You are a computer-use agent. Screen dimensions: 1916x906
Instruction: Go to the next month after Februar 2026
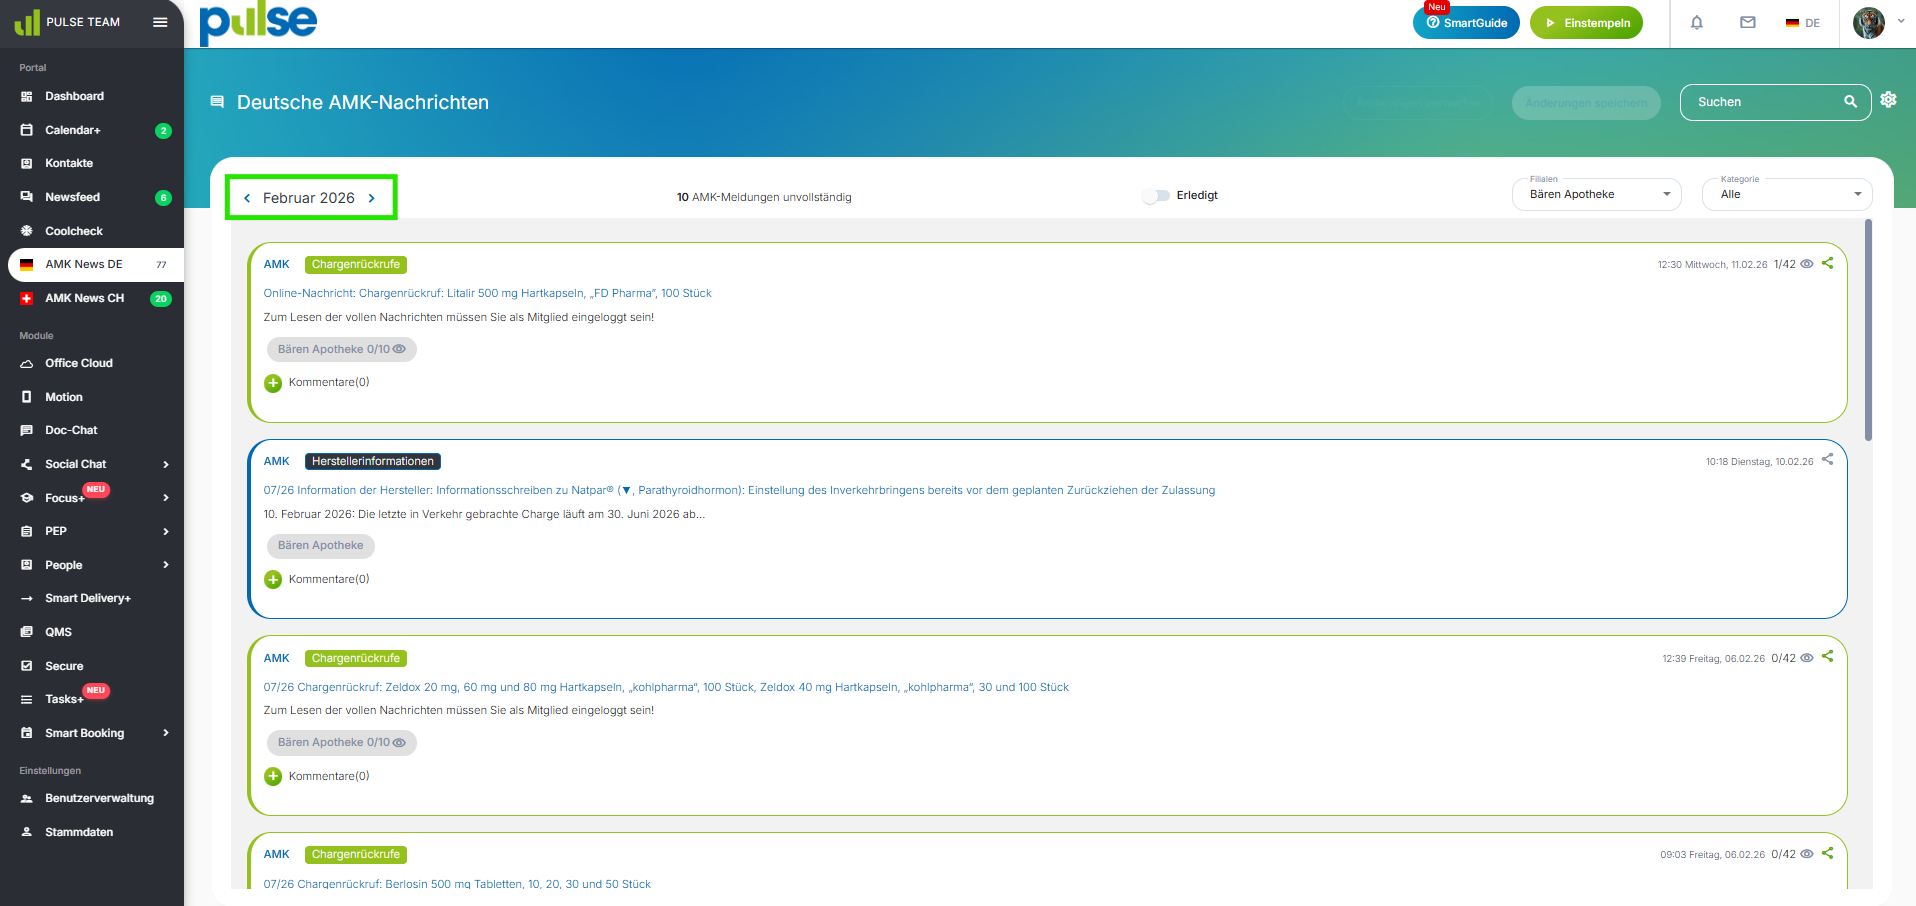pyautogui.click(x=372, y=198)
